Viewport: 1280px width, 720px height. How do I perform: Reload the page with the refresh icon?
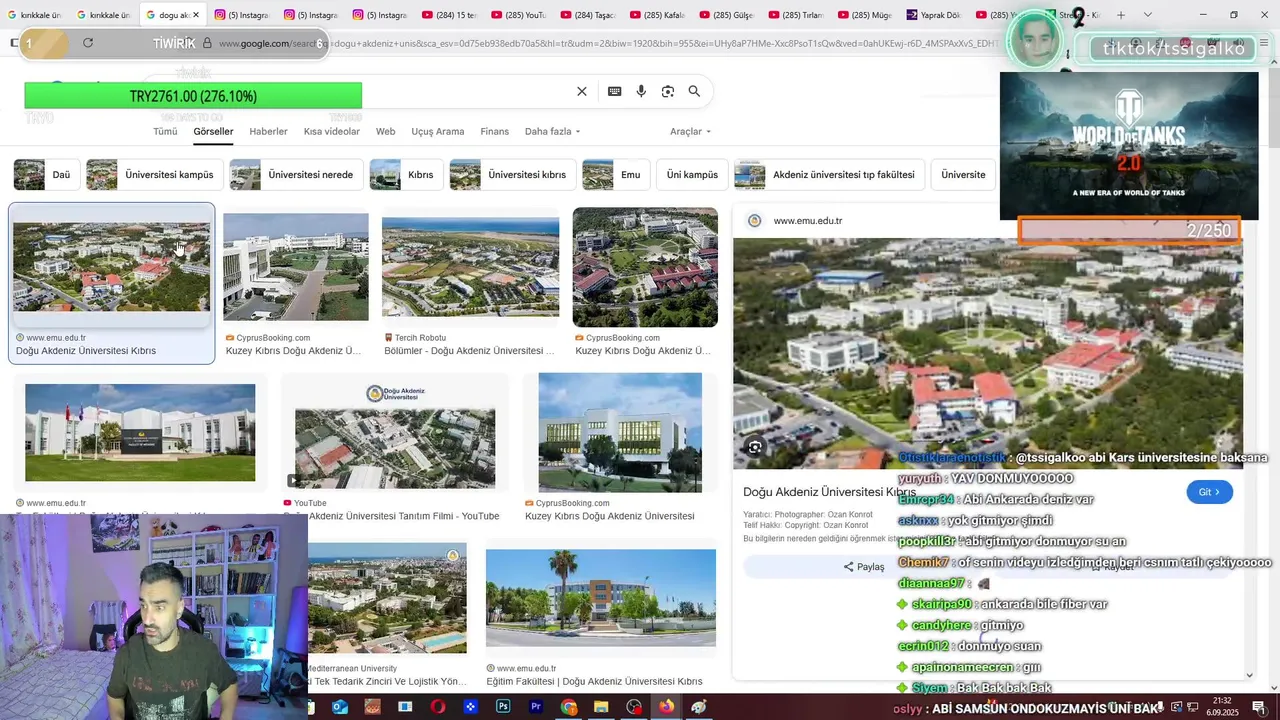tap(88, 43)
